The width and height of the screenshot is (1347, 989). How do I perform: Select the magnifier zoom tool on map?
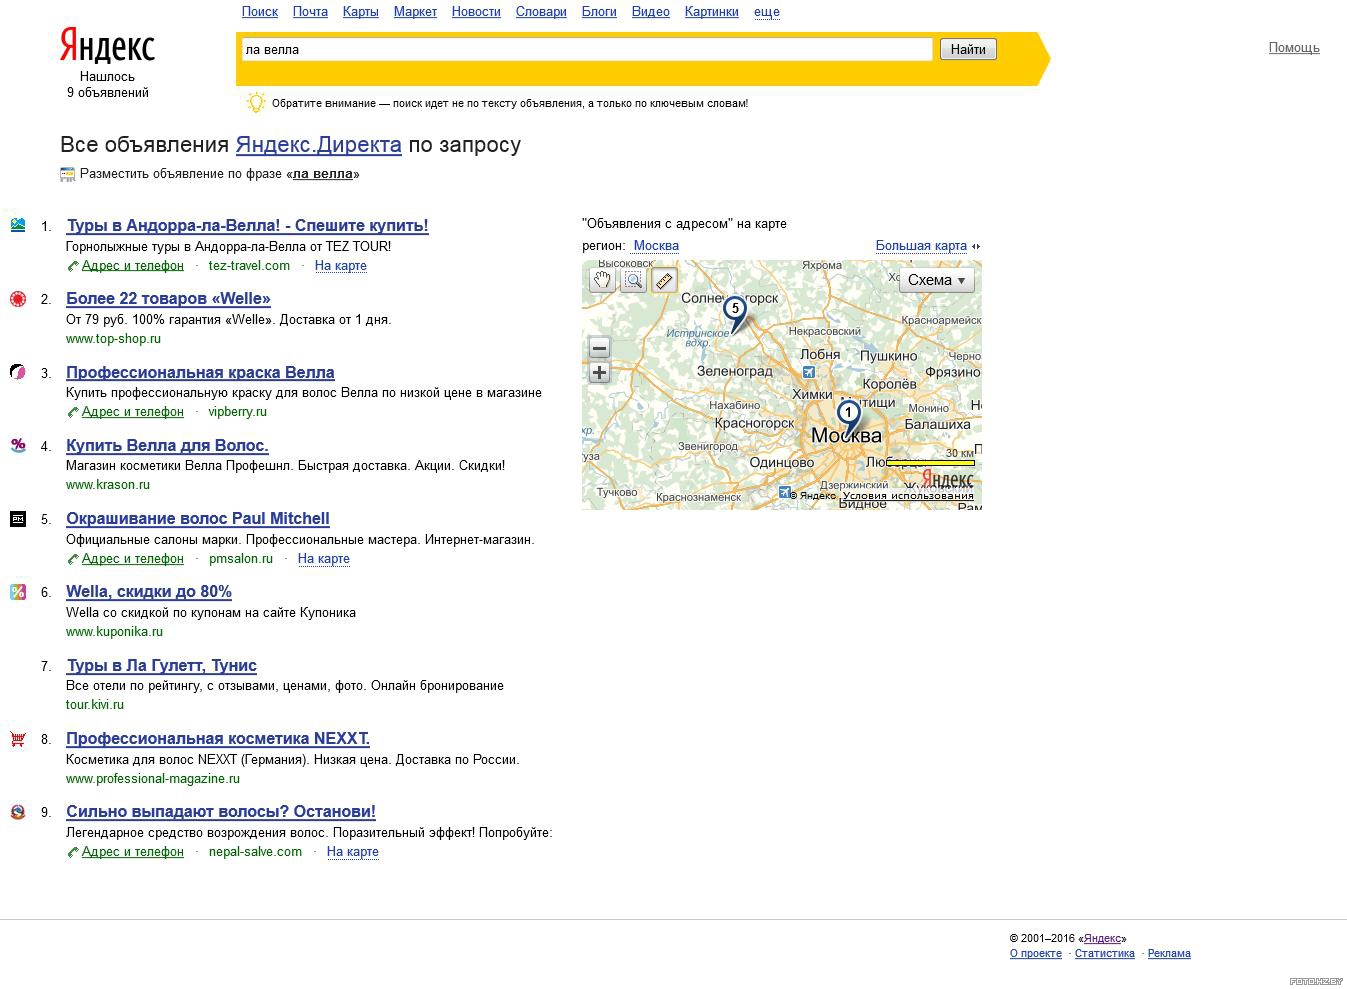[633, 281]
